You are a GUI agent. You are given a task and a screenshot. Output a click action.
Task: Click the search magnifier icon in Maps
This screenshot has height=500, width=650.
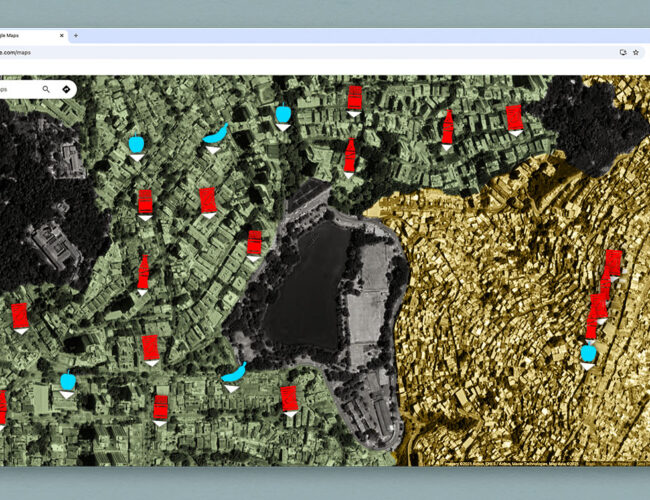point(46,89)
